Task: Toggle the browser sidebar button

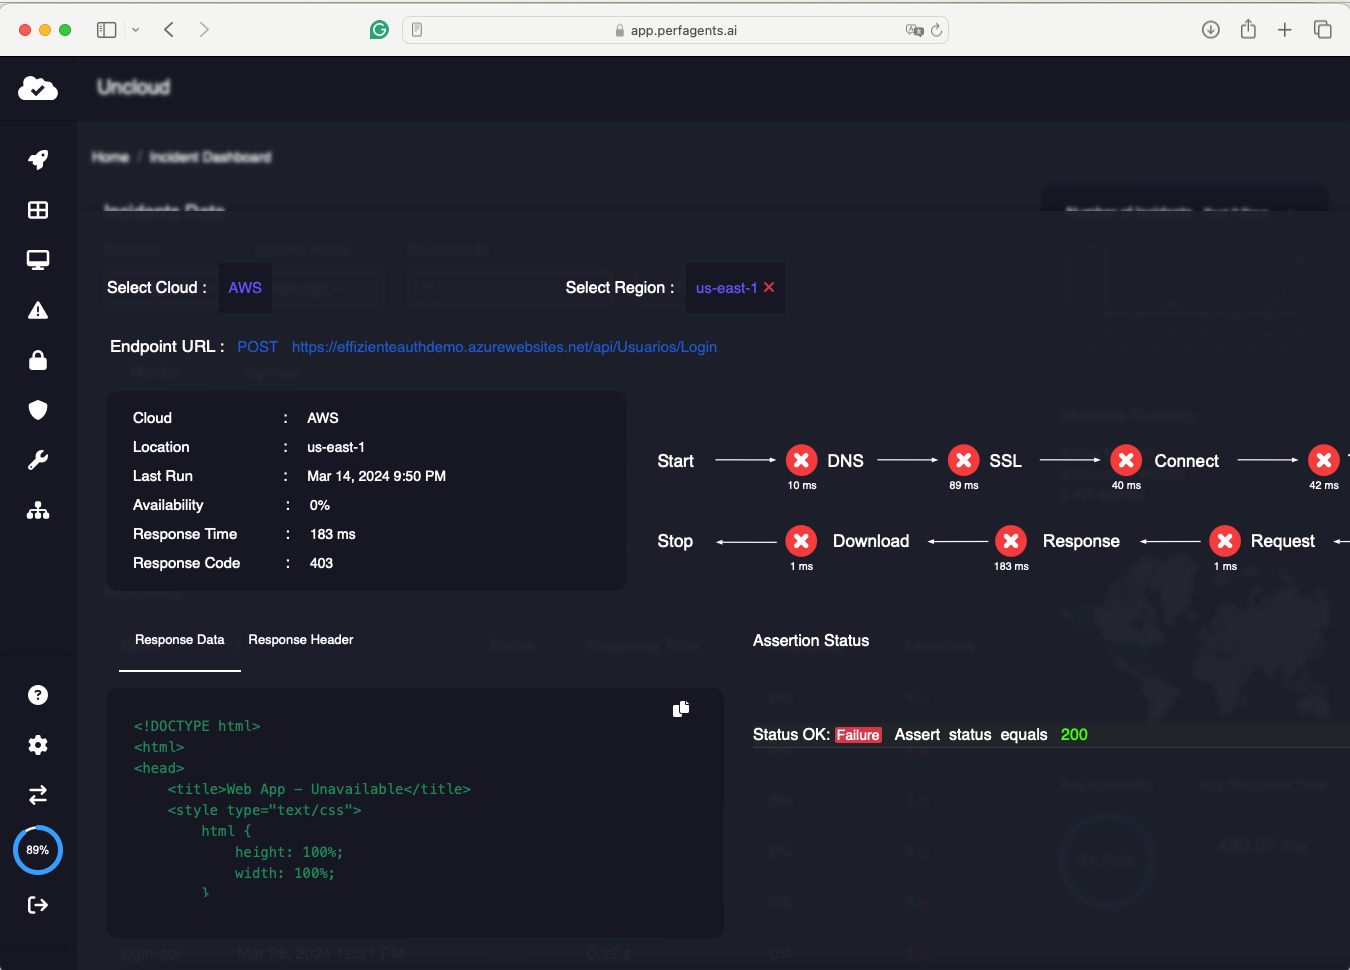Action: pyautogui.click(x=106, y=30)
